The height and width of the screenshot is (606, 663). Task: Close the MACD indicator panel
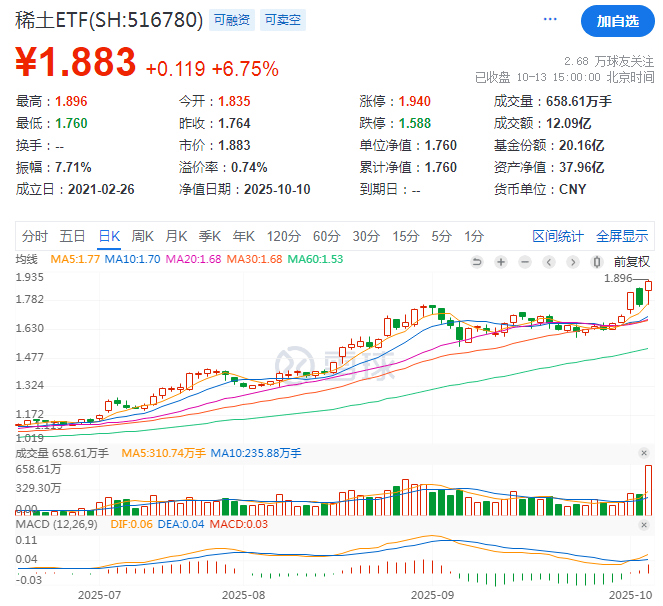(644, 525)
